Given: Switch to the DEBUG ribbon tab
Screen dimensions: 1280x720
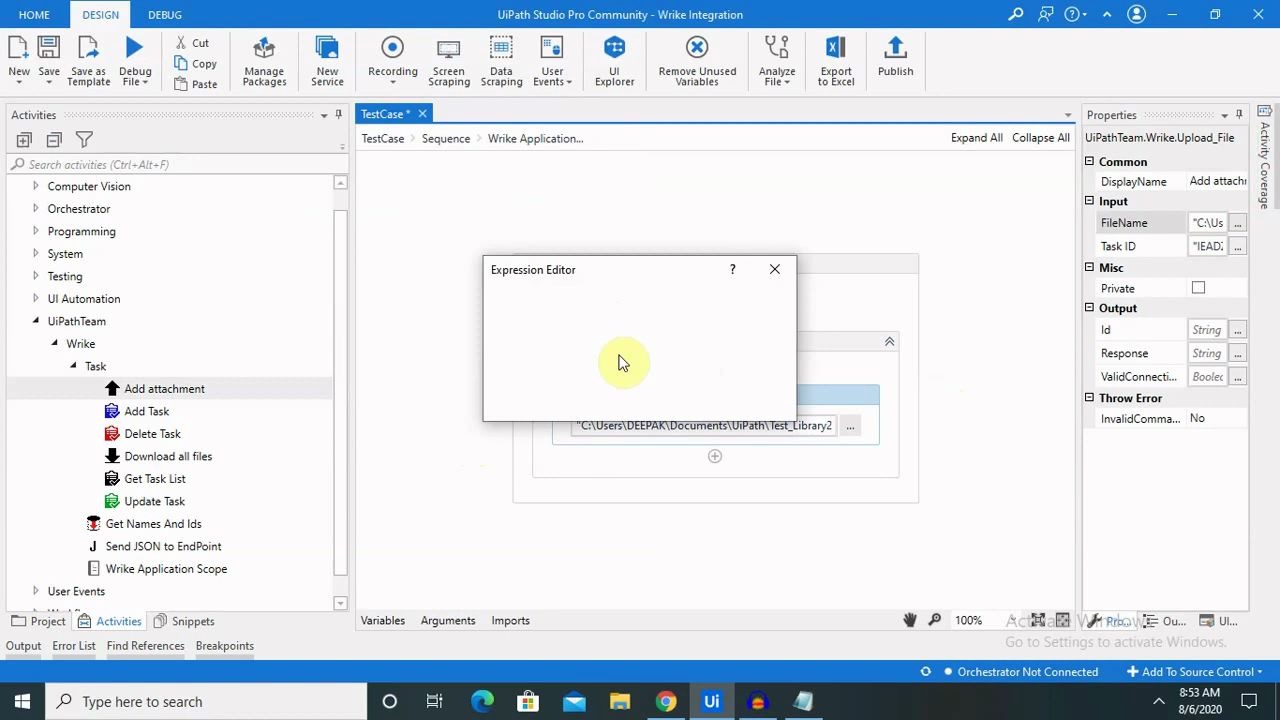Looking at the screenshot, I should pyautogui.click(x=164, y=14).
